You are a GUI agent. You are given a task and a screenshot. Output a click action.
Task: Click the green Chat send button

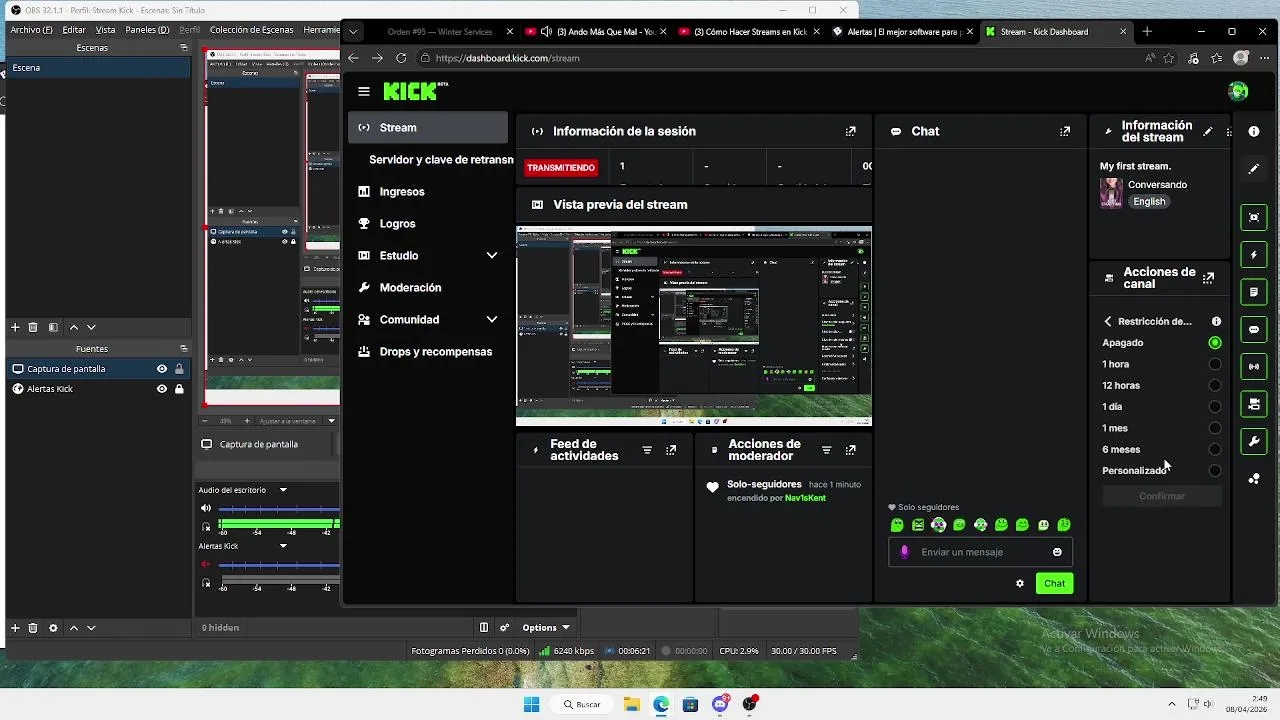tap(1054, 584)
